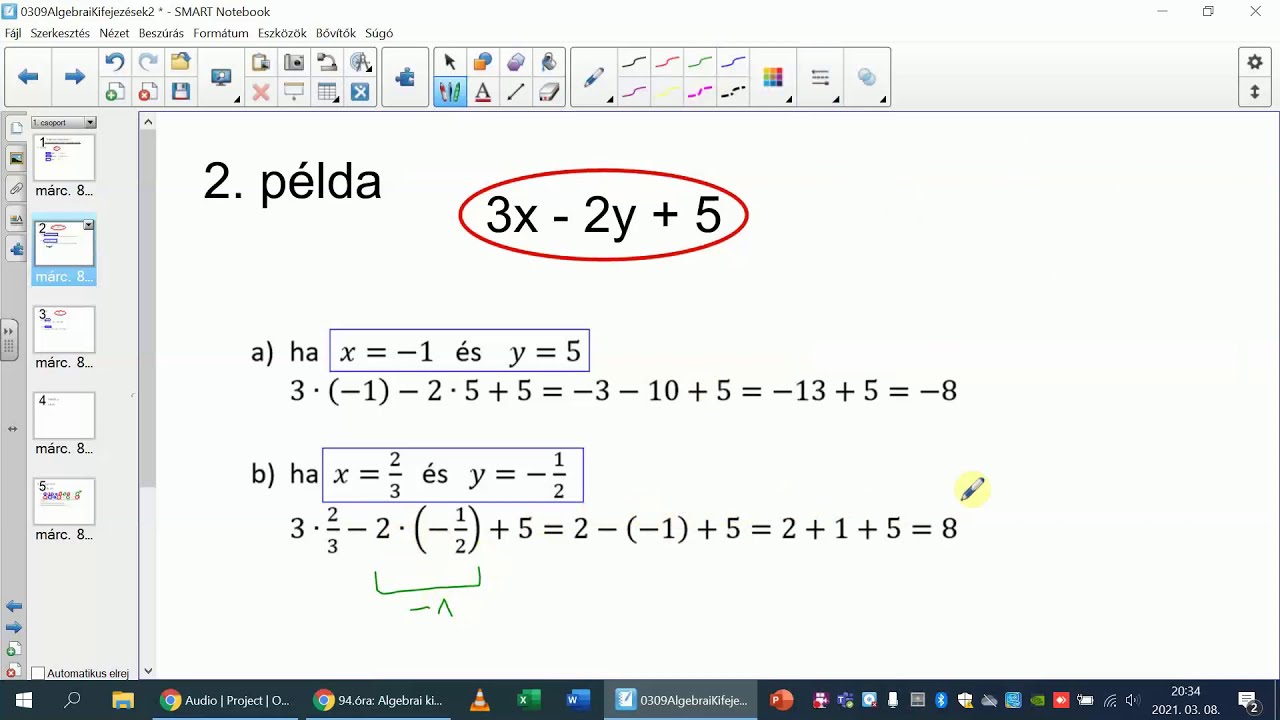Select the Lines tool
This screenshot has height=720, width=1280.
click(516, 92)
